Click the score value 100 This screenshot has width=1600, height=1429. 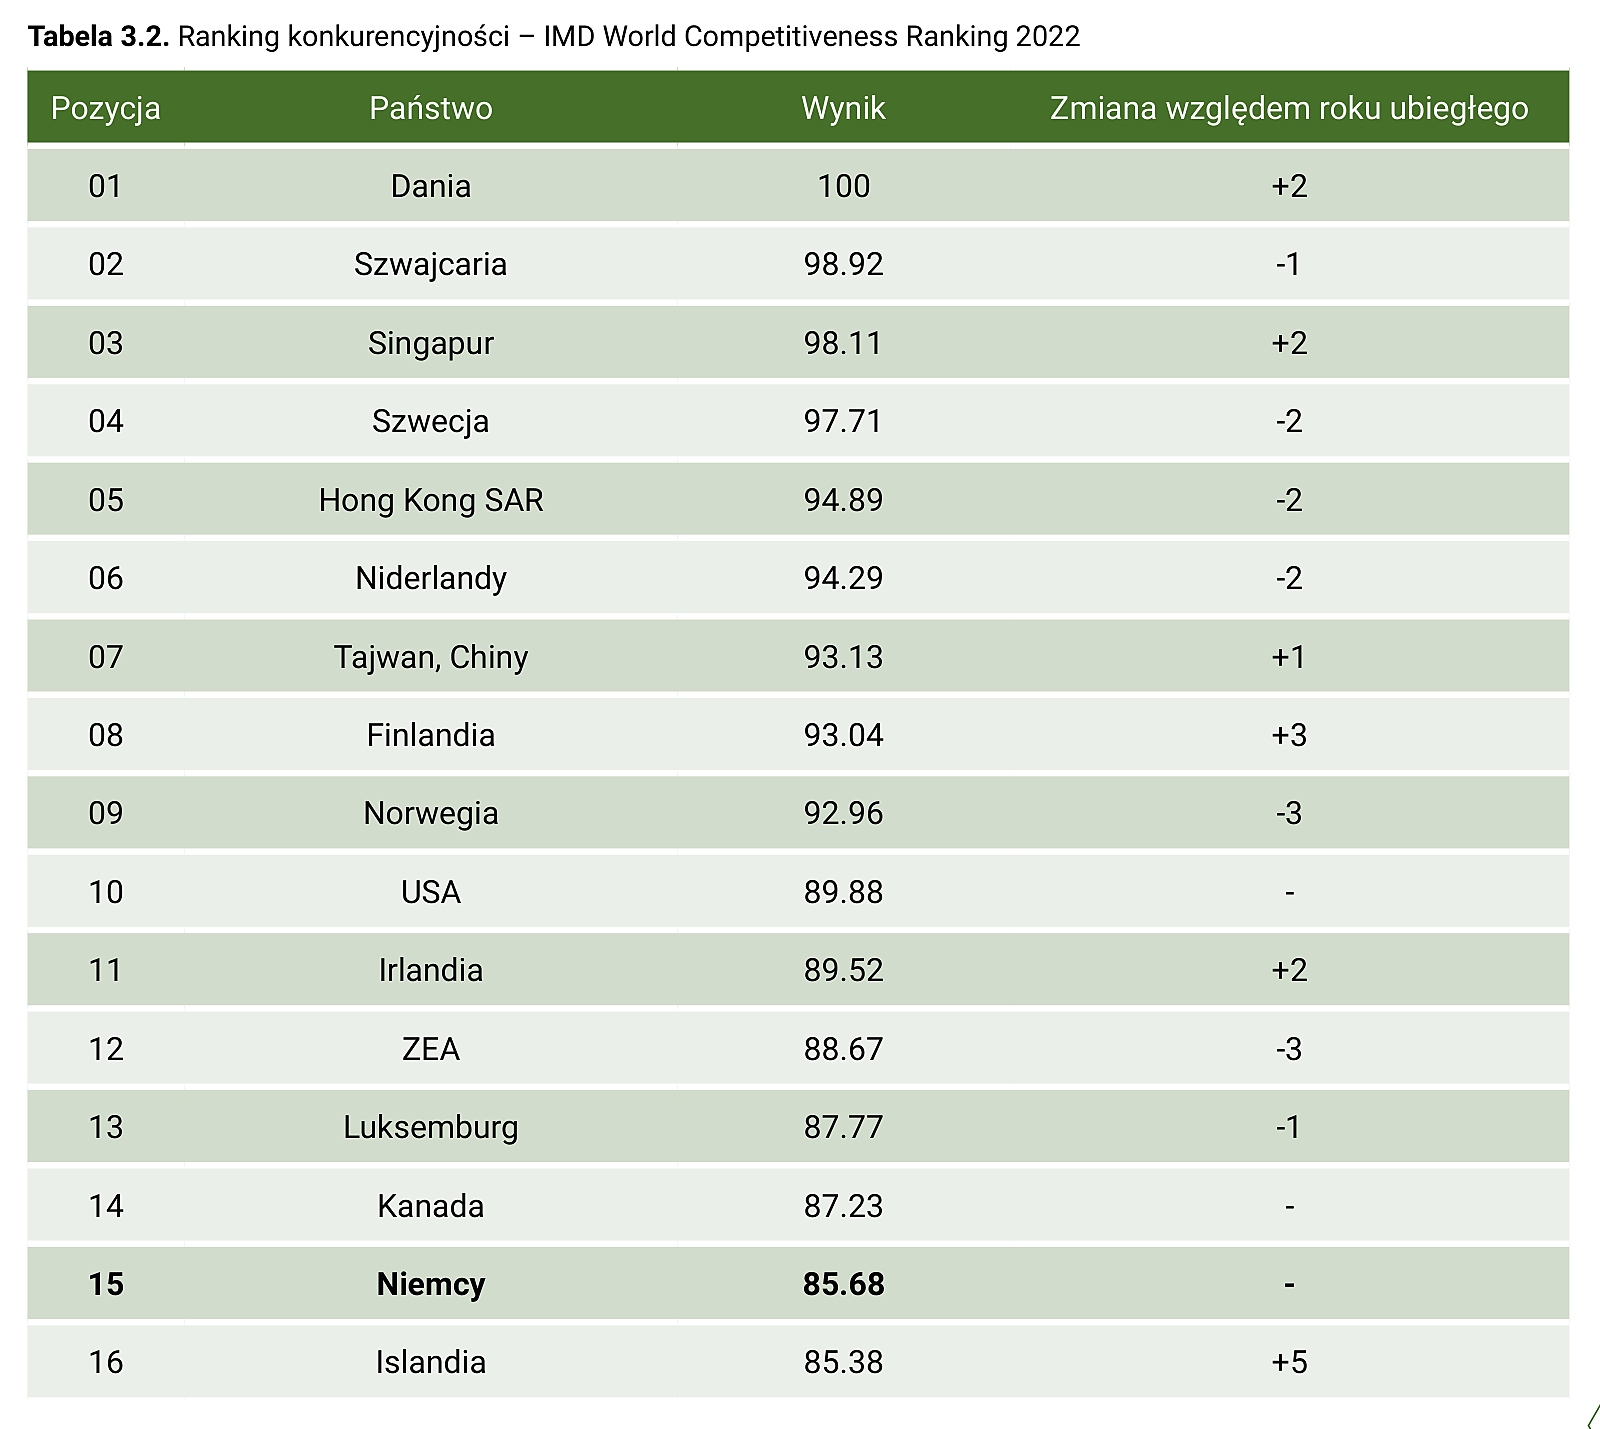click(844, 186)
